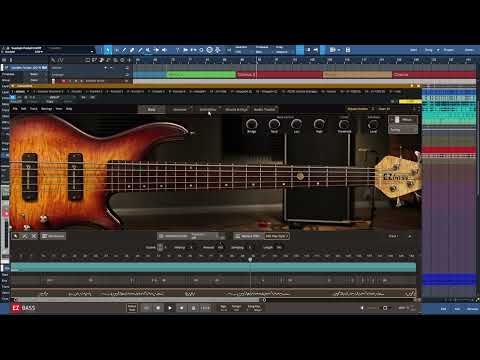480x360 pixels.
Task: Open the EZbass View menu
Action: click(x=59, y=109)
